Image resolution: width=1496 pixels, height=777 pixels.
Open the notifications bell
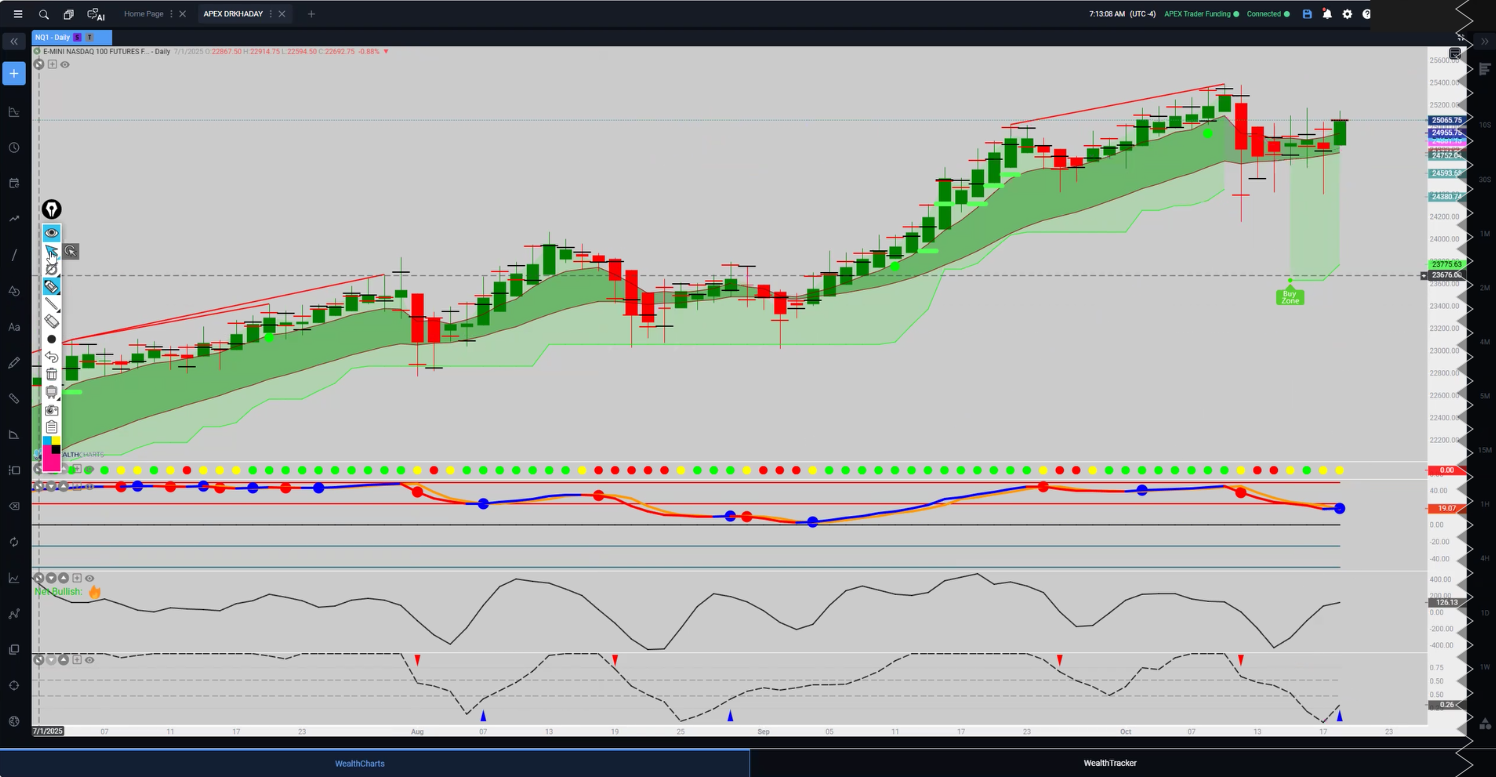[1327, 14]
